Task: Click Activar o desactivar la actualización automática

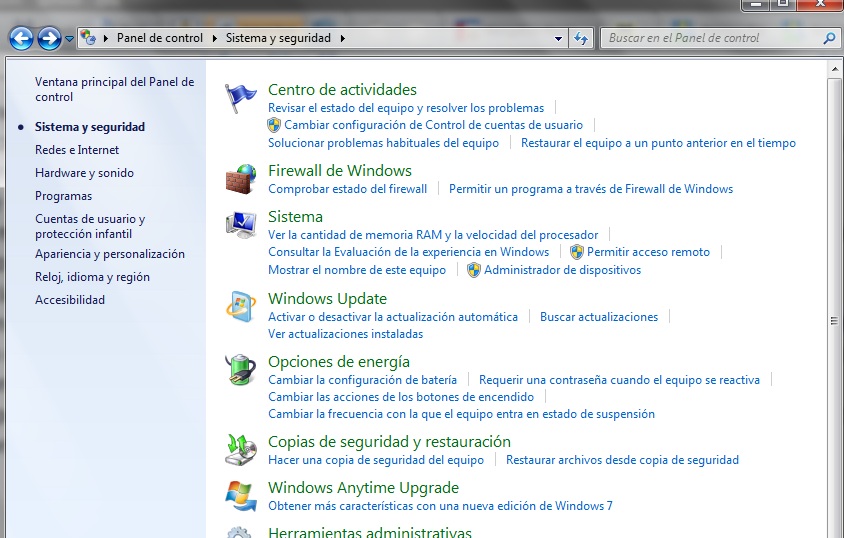Action: coord(393,317)
